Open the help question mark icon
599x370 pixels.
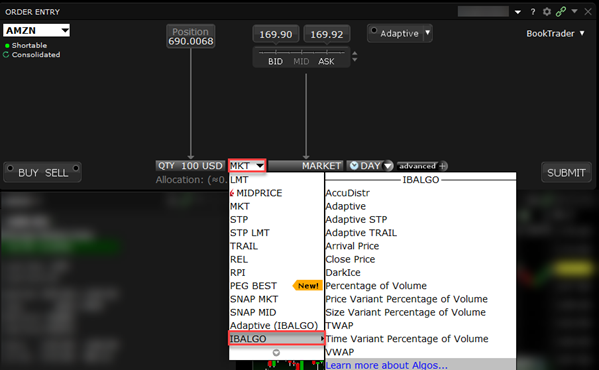533,12
